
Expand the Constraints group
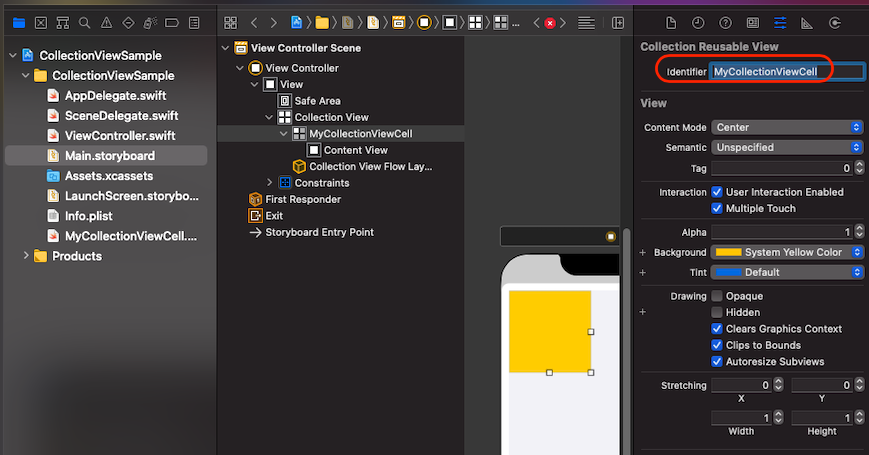coord(269,182)
